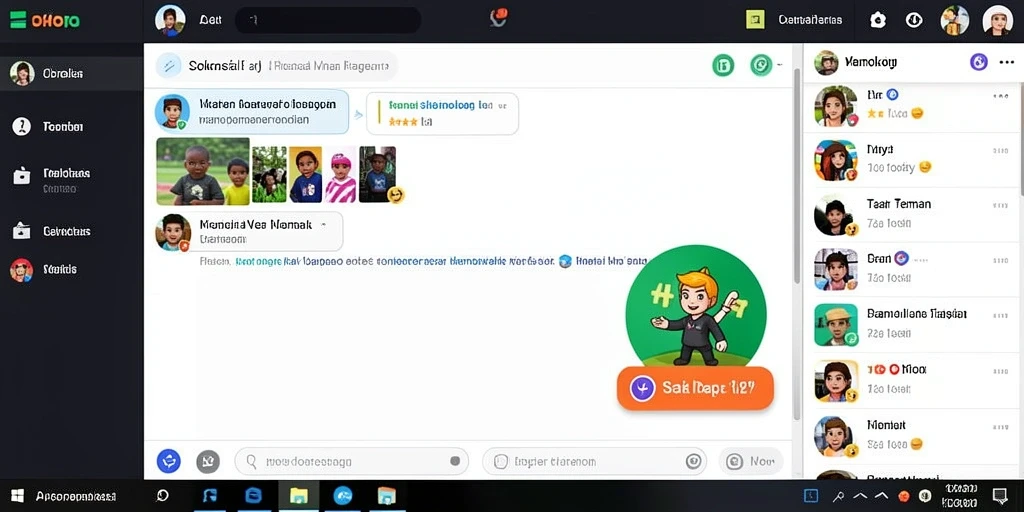Open the photo of the child in pink stripes

tap(340, 174)
